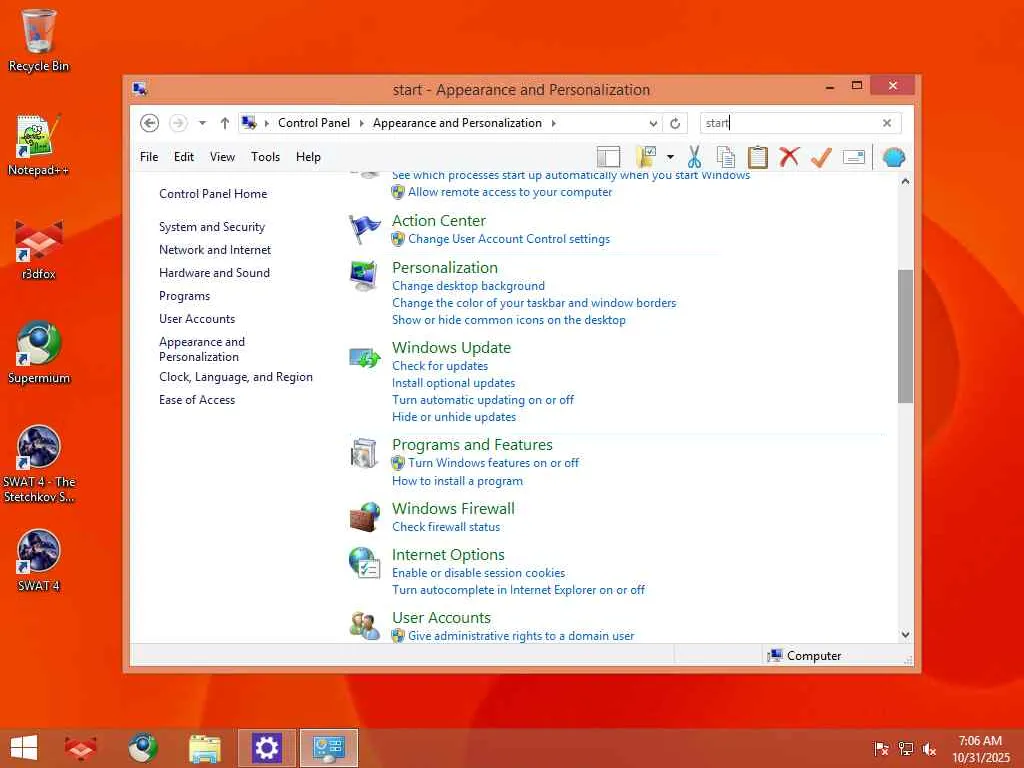This screenshot has width=1024, height=768.
Task: Open File Explorer from the taskbar
Action: tap(204, 748)
